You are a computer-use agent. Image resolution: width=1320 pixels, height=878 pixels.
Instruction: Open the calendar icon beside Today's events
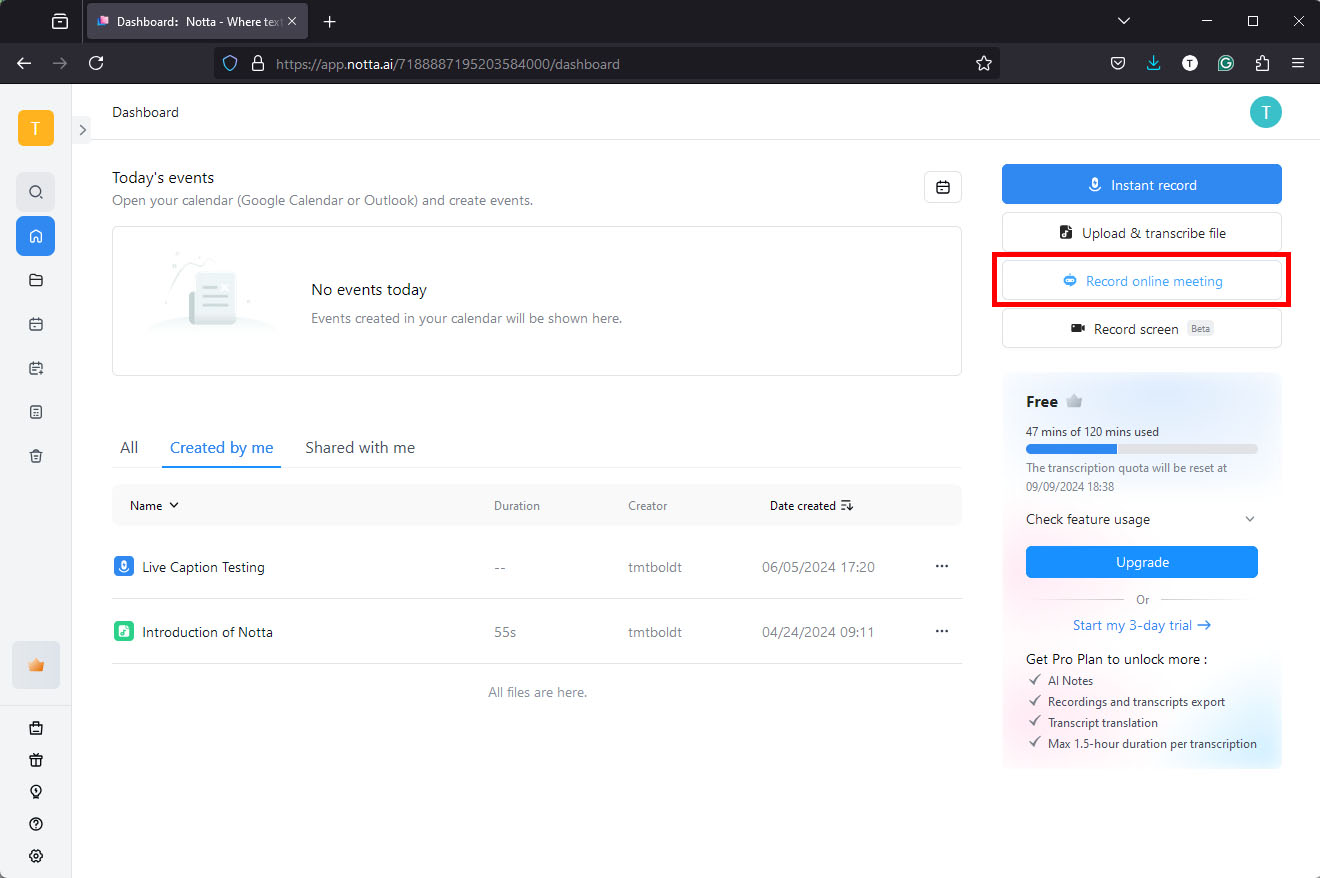click(x=943, y=187)
